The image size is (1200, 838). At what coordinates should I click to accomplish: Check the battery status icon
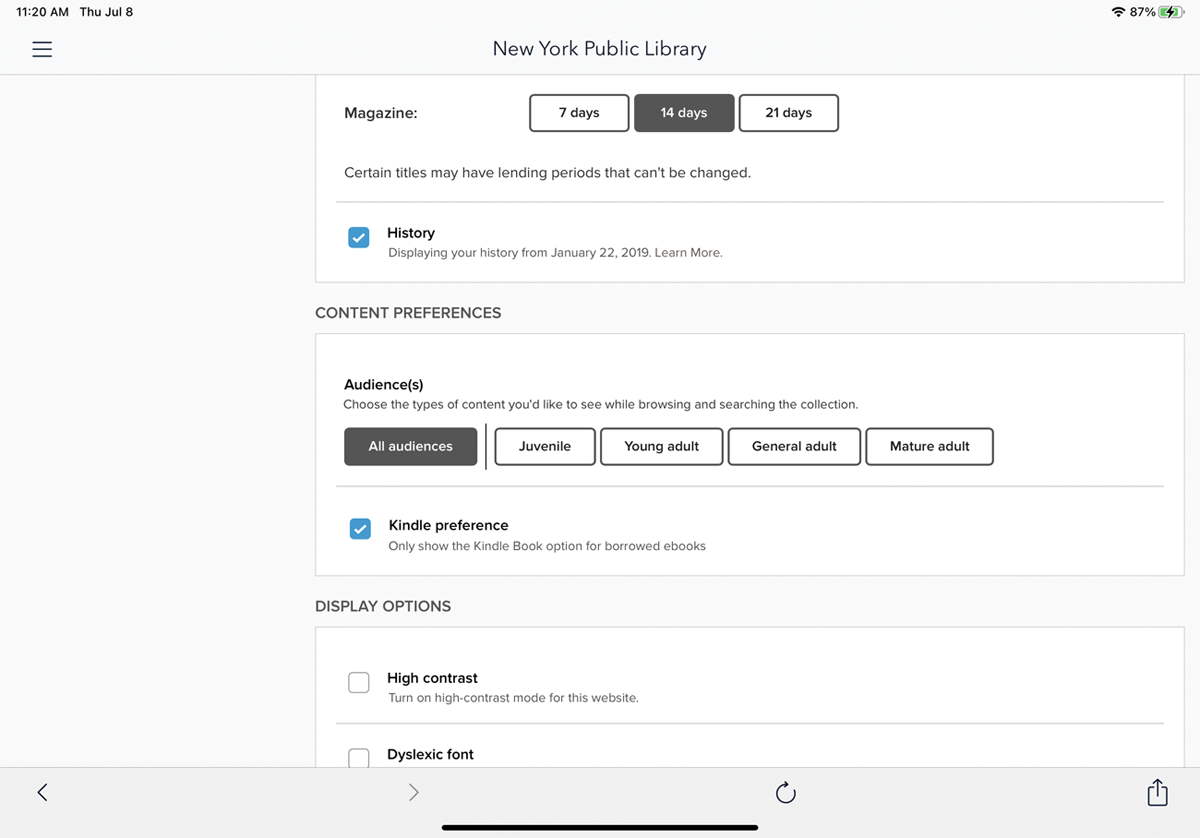pyautogui.click(x=1171, y=12)
